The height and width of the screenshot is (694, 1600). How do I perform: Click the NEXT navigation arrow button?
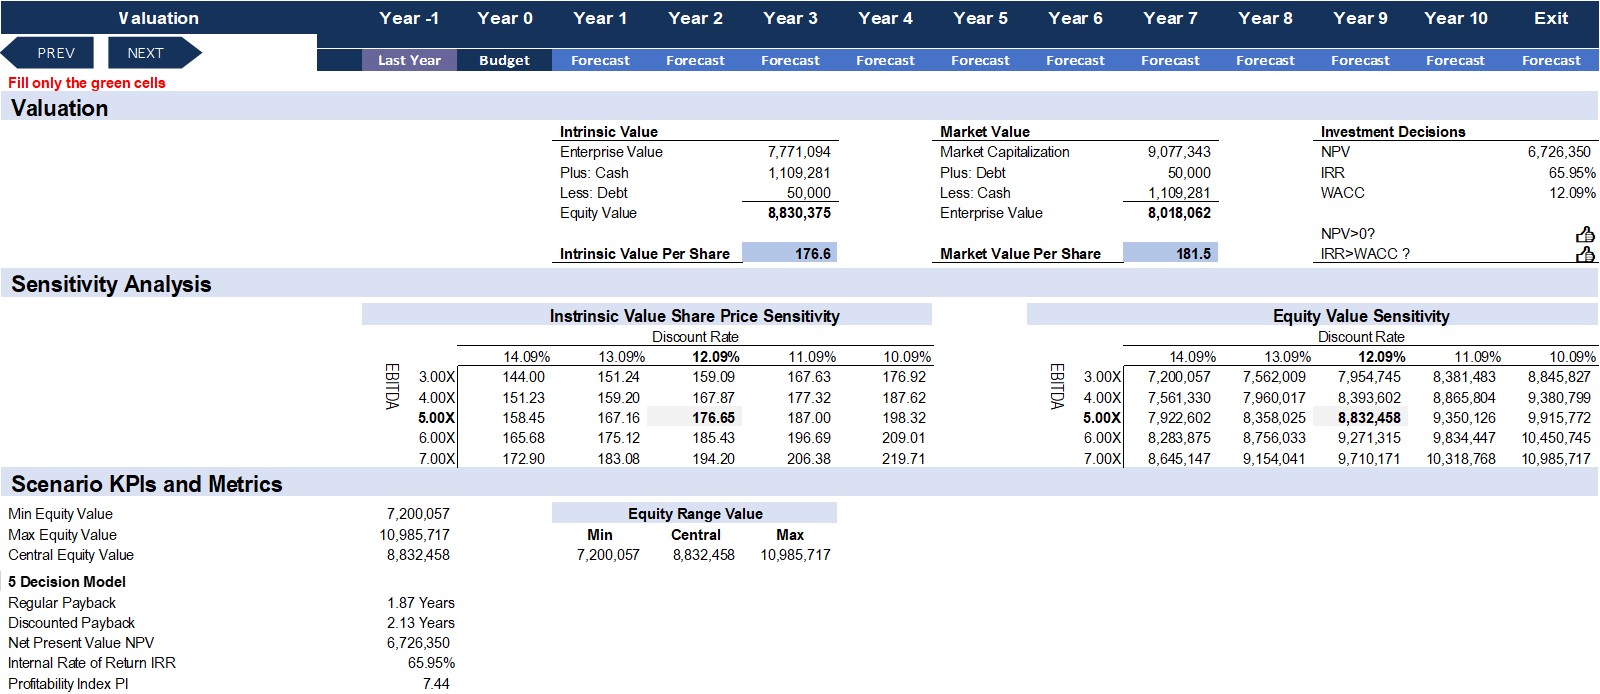154,53
